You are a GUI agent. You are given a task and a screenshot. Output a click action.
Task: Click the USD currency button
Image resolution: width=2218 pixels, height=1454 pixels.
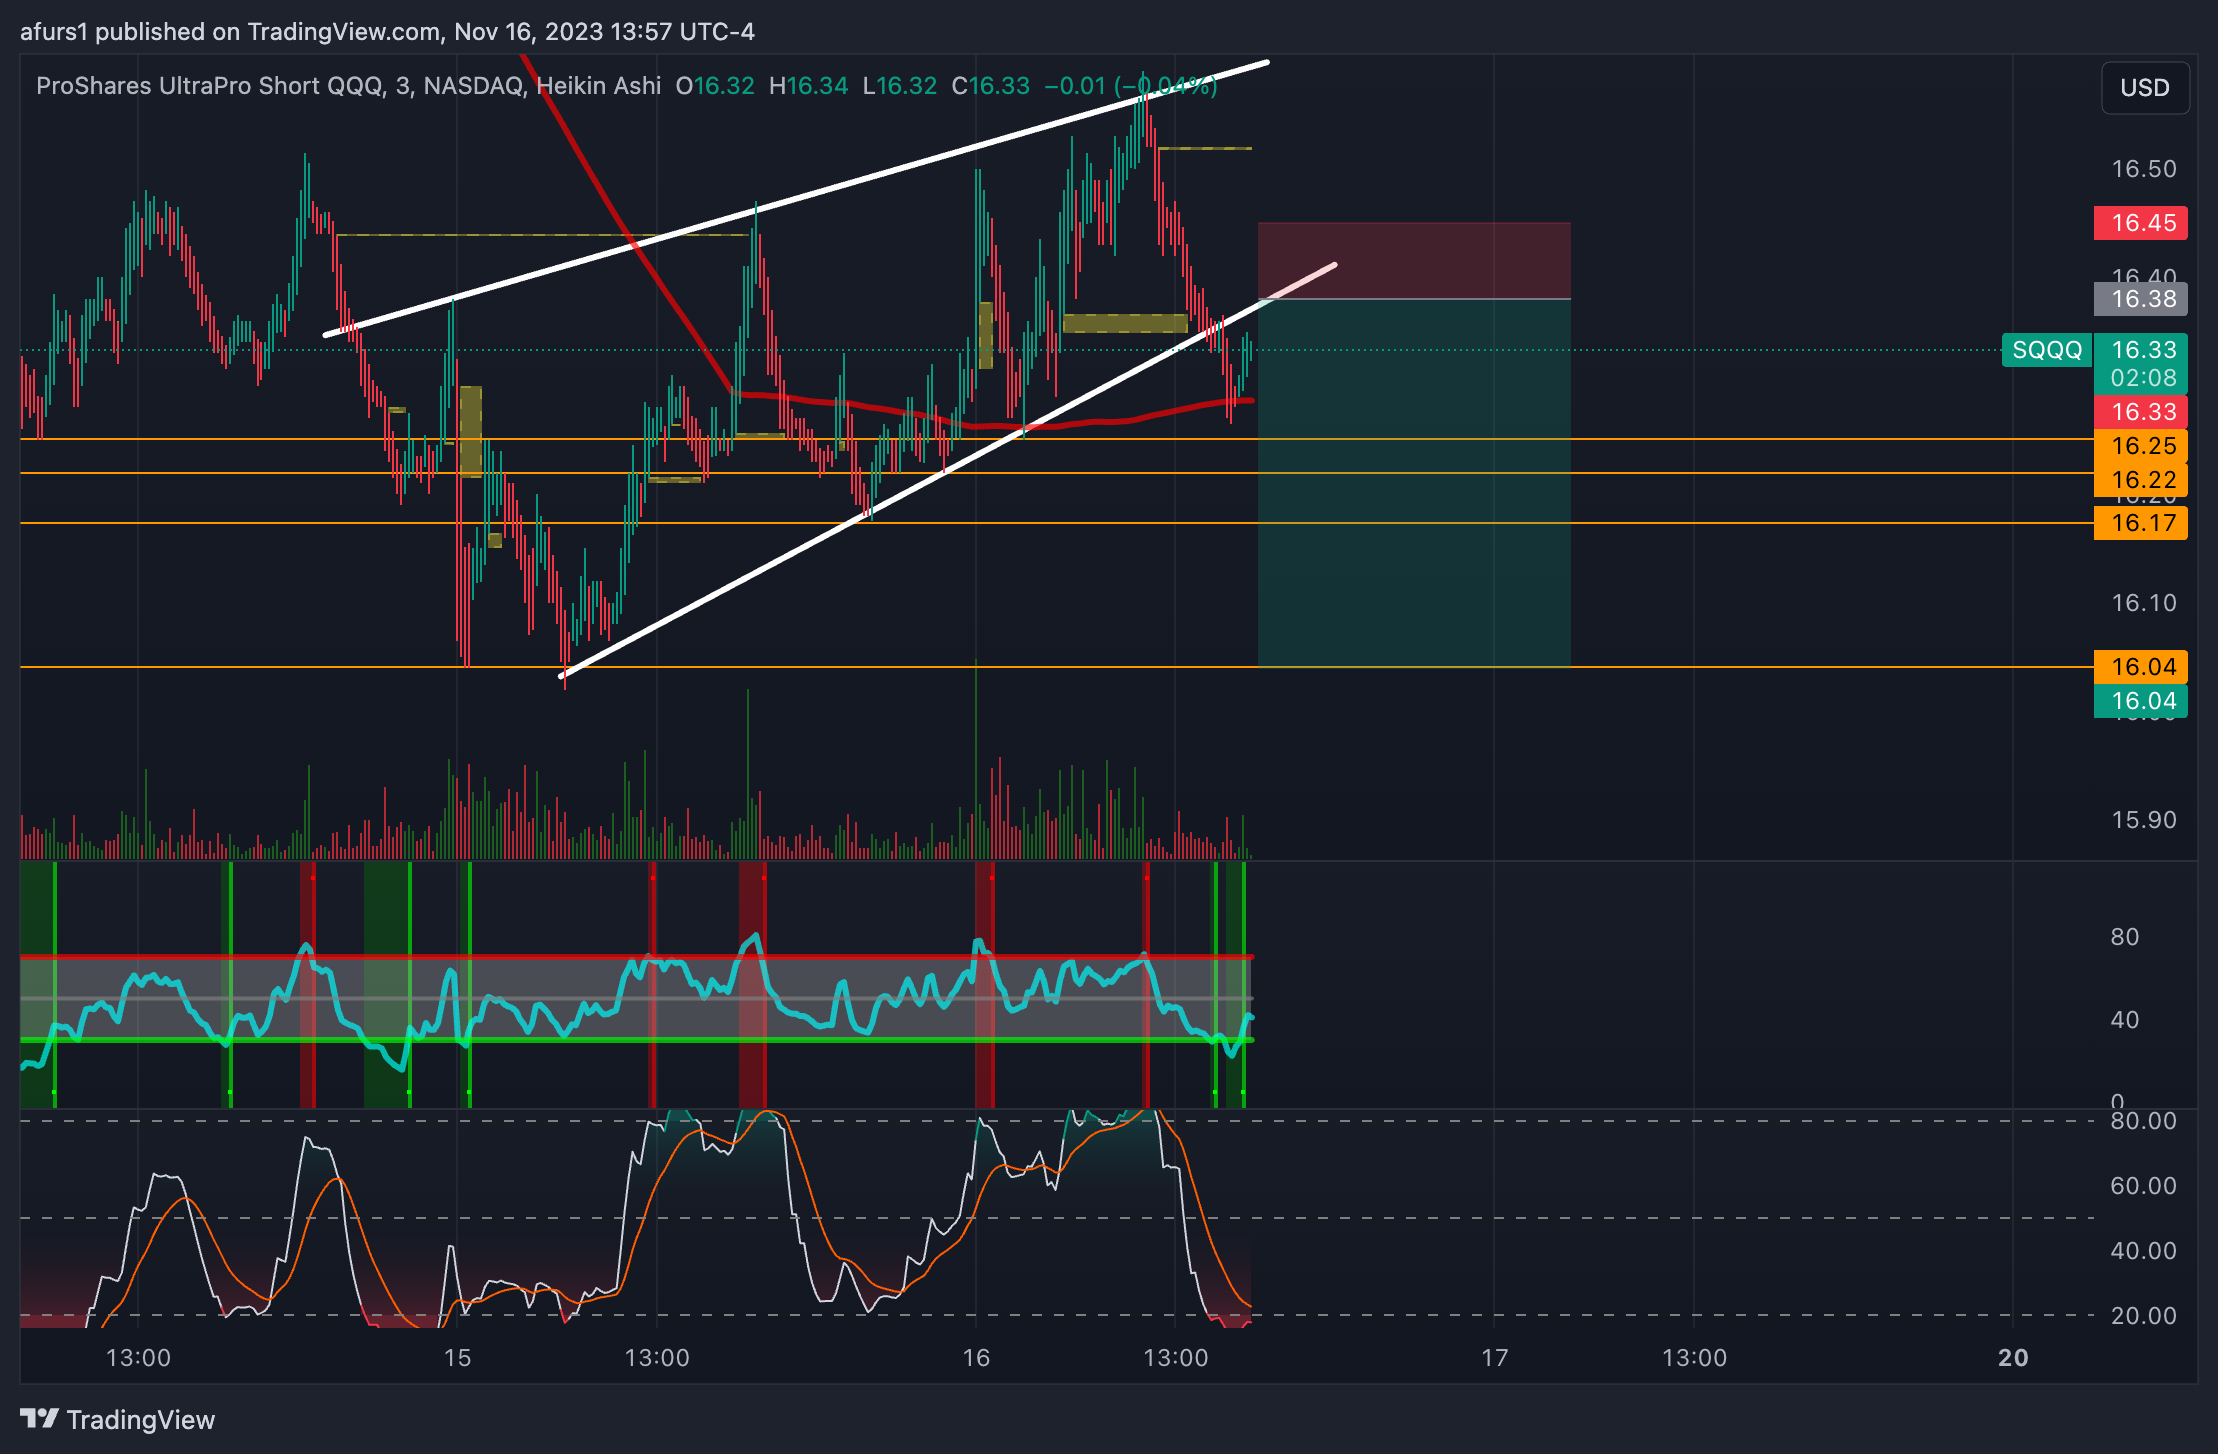[x=2145, y=88]
